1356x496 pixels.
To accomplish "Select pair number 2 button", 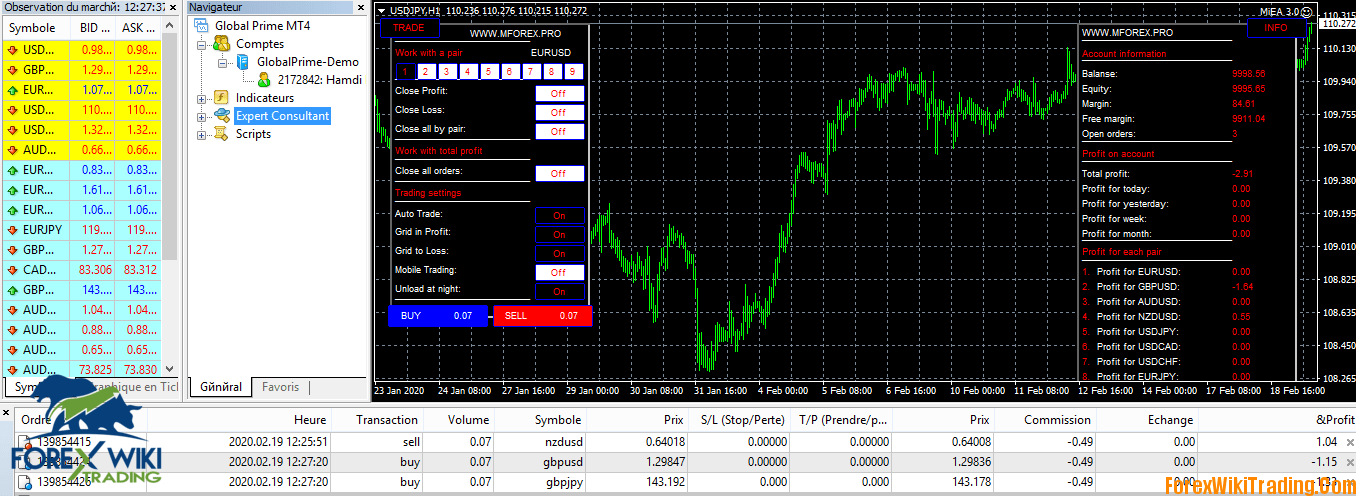I will [x=426, y=71].
